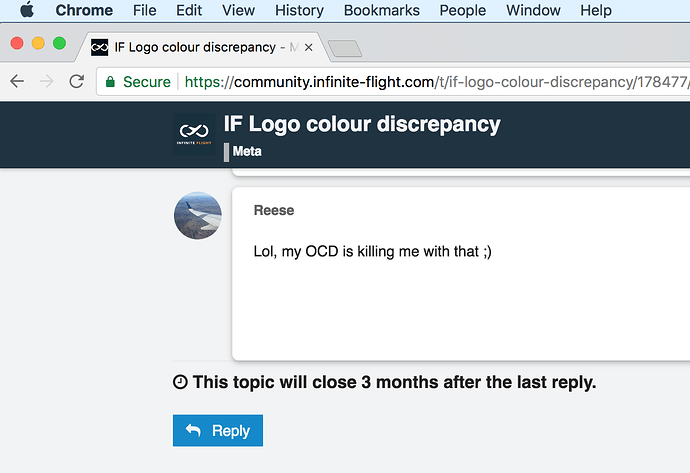Open the Bookmarks menu
The image size is (690, 473).
point(381,11)
